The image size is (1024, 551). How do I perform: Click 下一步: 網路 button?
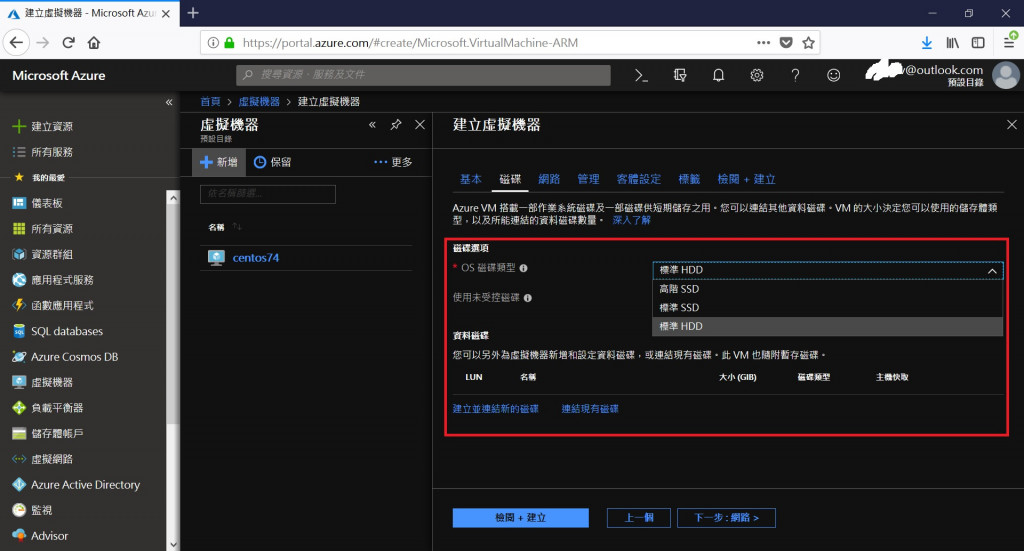point(726,518)
